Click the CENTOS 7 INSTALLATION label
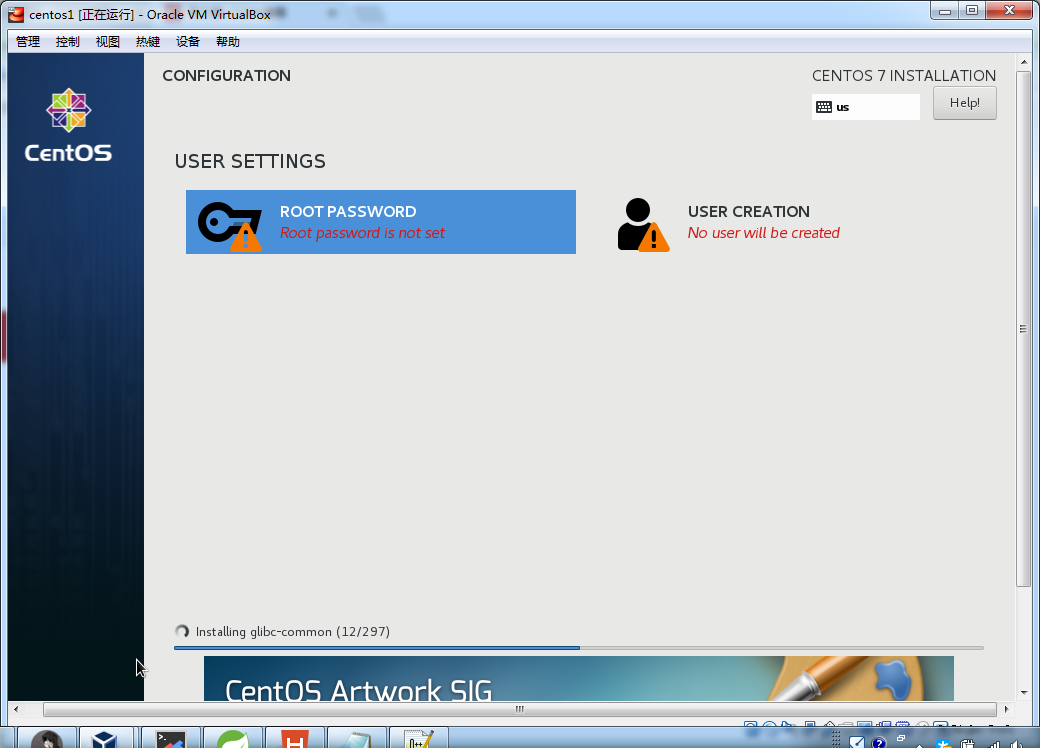Screen dimensions: 1040x748 click(x=904, y=76)
